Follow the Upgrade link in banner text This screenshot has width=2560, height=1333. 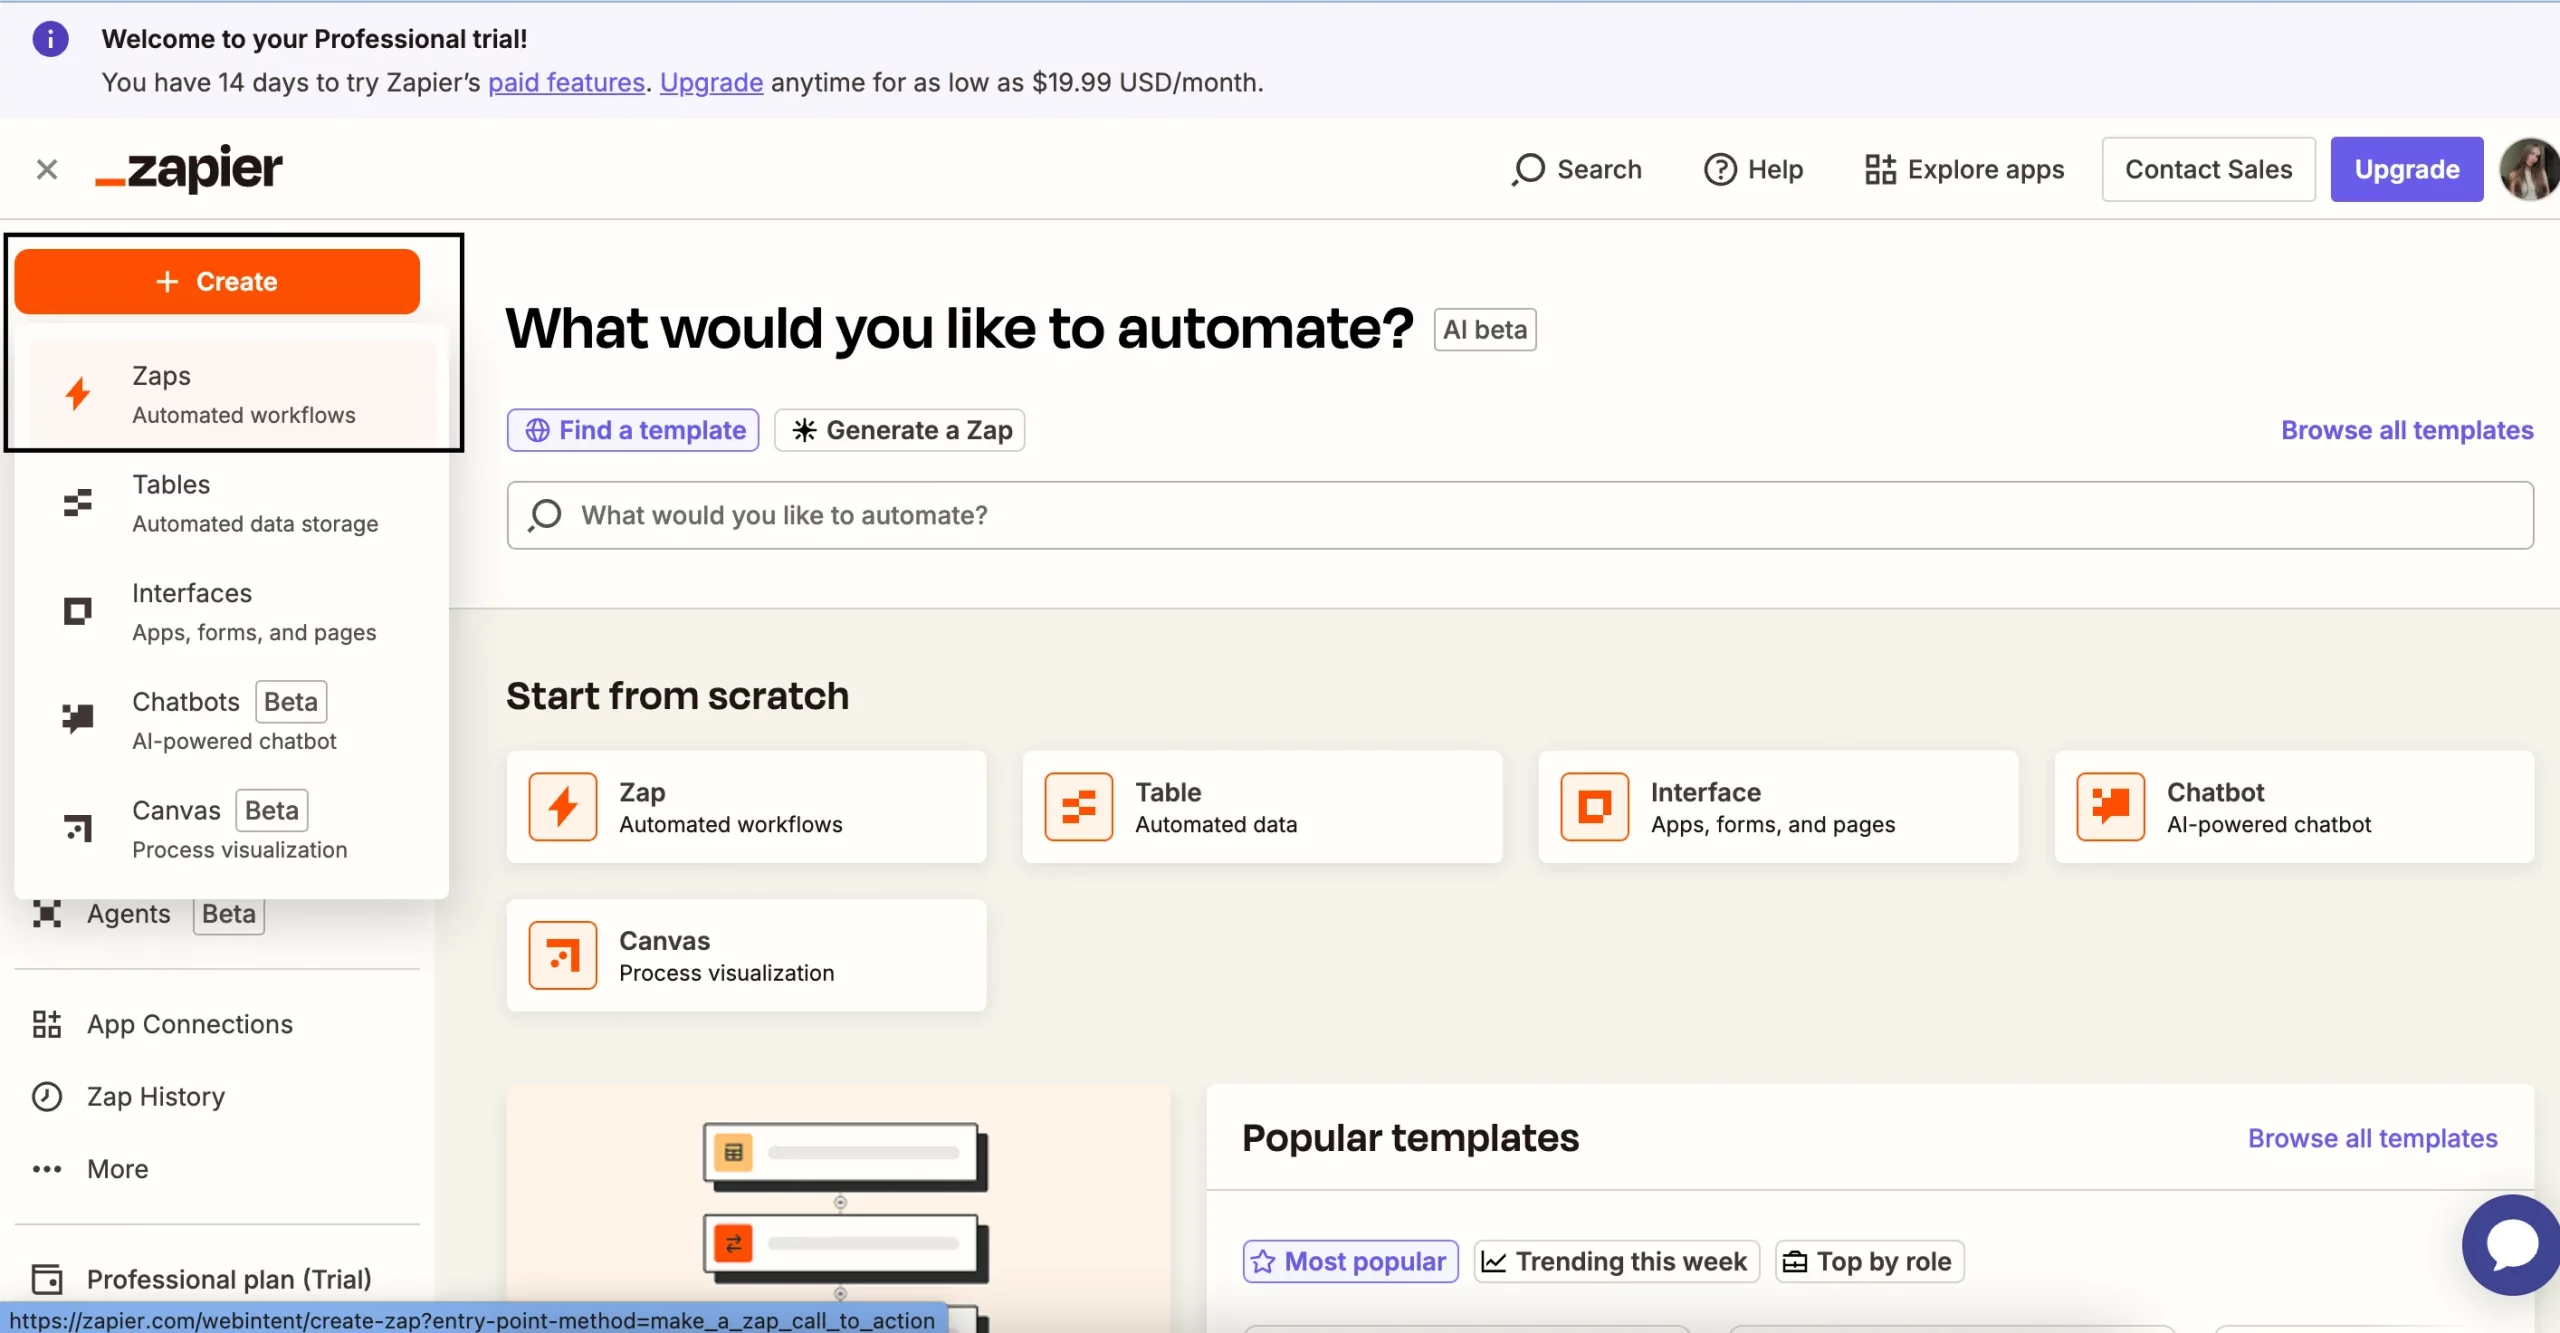pyautogui.click(x=711, y=82)
